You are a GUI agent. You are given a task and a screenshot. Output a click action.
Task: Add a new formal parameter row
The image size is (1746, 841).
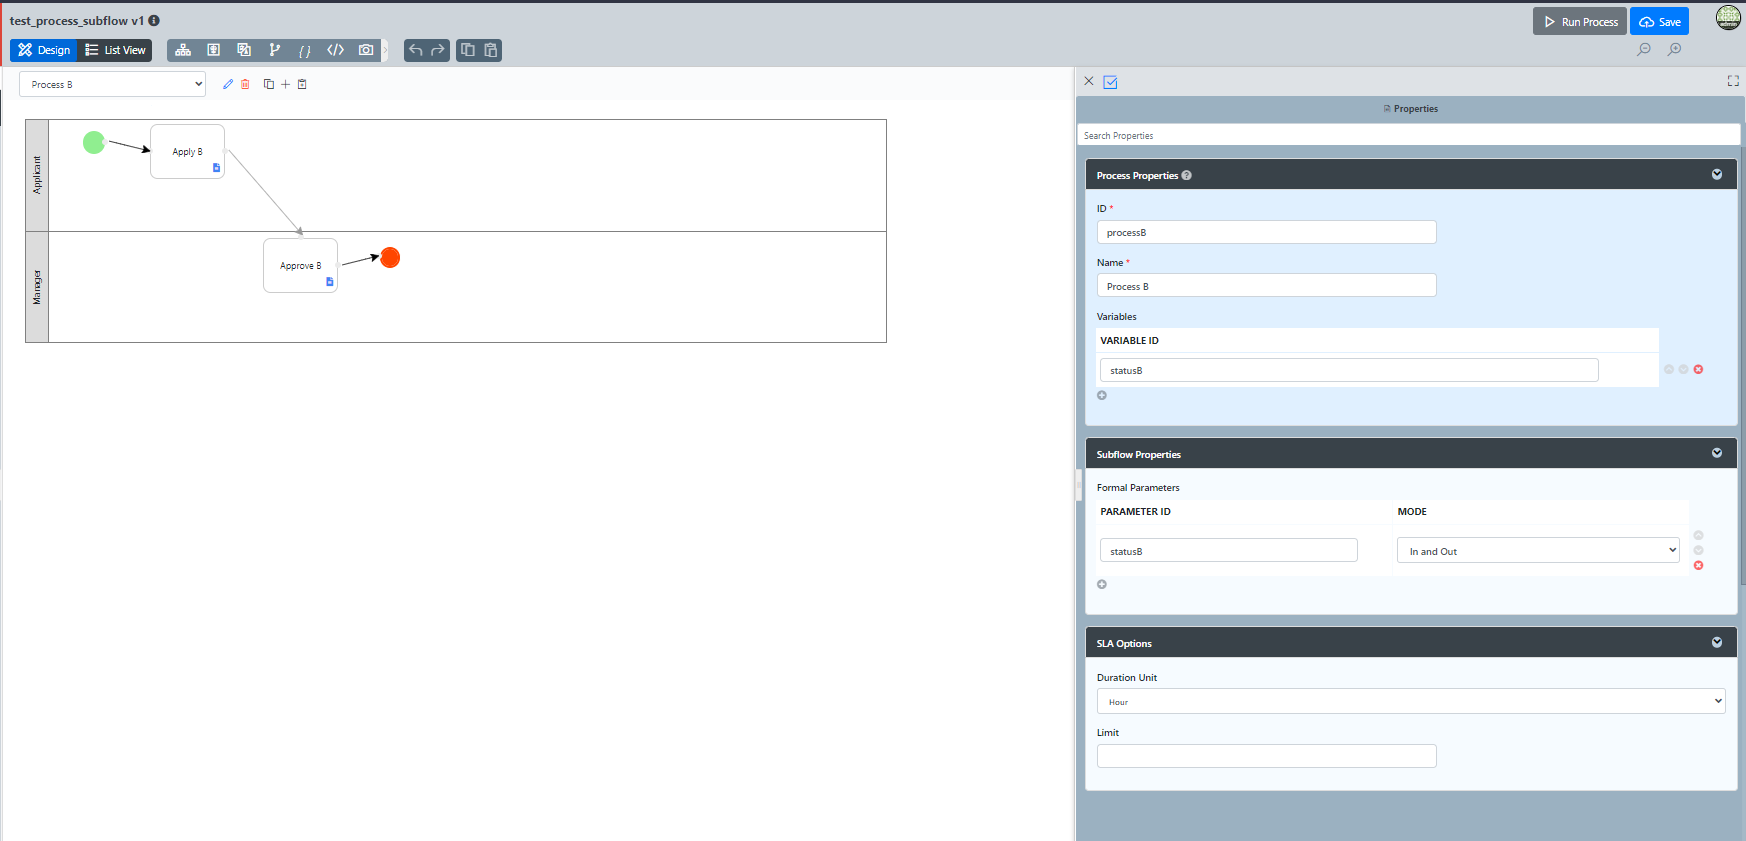click(x=1102, y=584)
